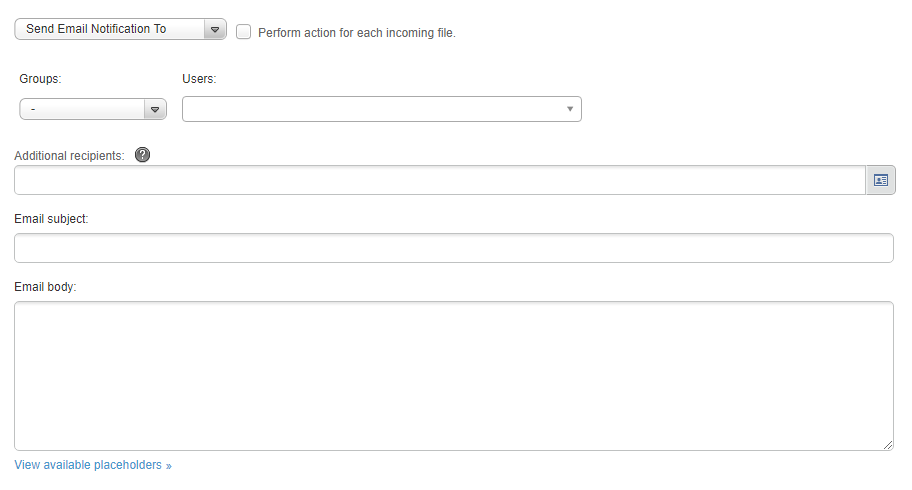Click the 'Additional recipients:' label text
This screenshot has height=490, width=912.
click(69, 156)
